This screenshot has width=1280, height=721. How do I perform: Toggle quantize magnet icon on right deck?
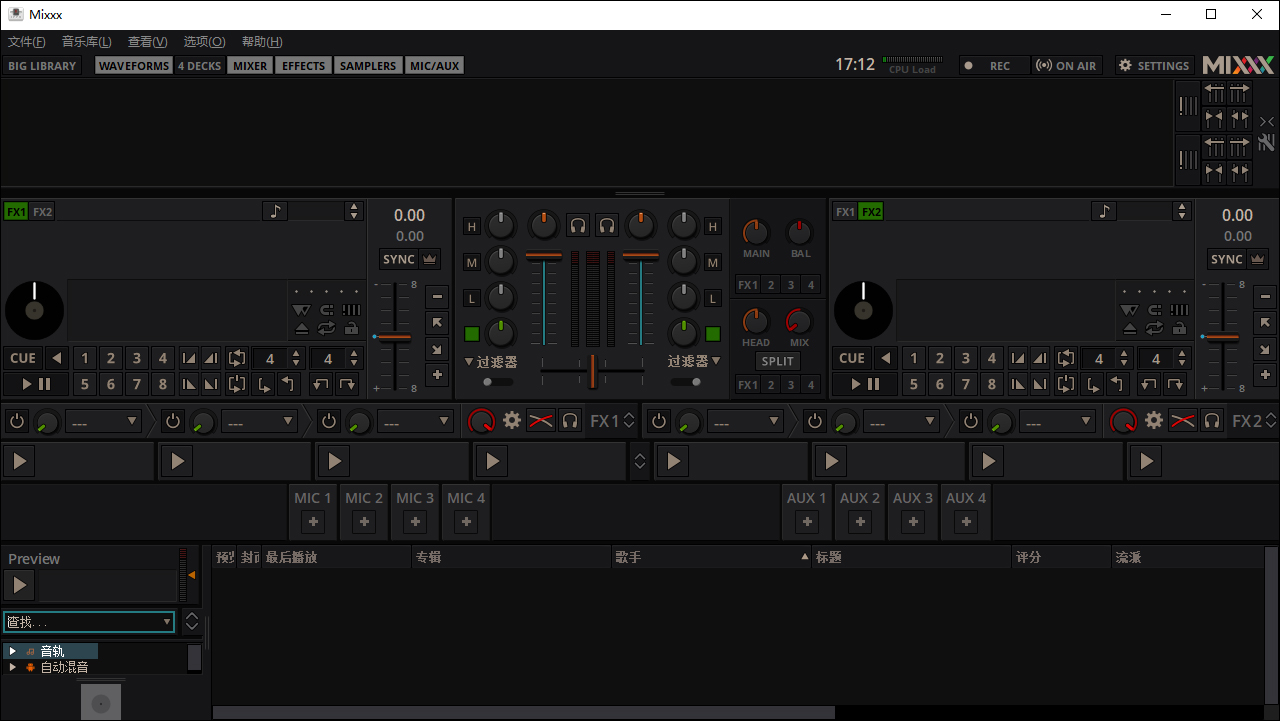1155,310
